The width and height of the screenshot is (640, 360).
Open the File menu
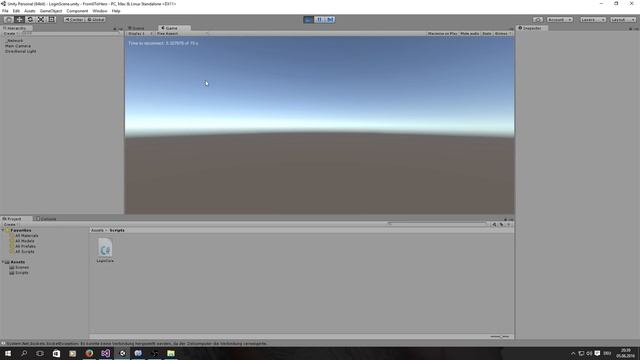tap(5, 11)
